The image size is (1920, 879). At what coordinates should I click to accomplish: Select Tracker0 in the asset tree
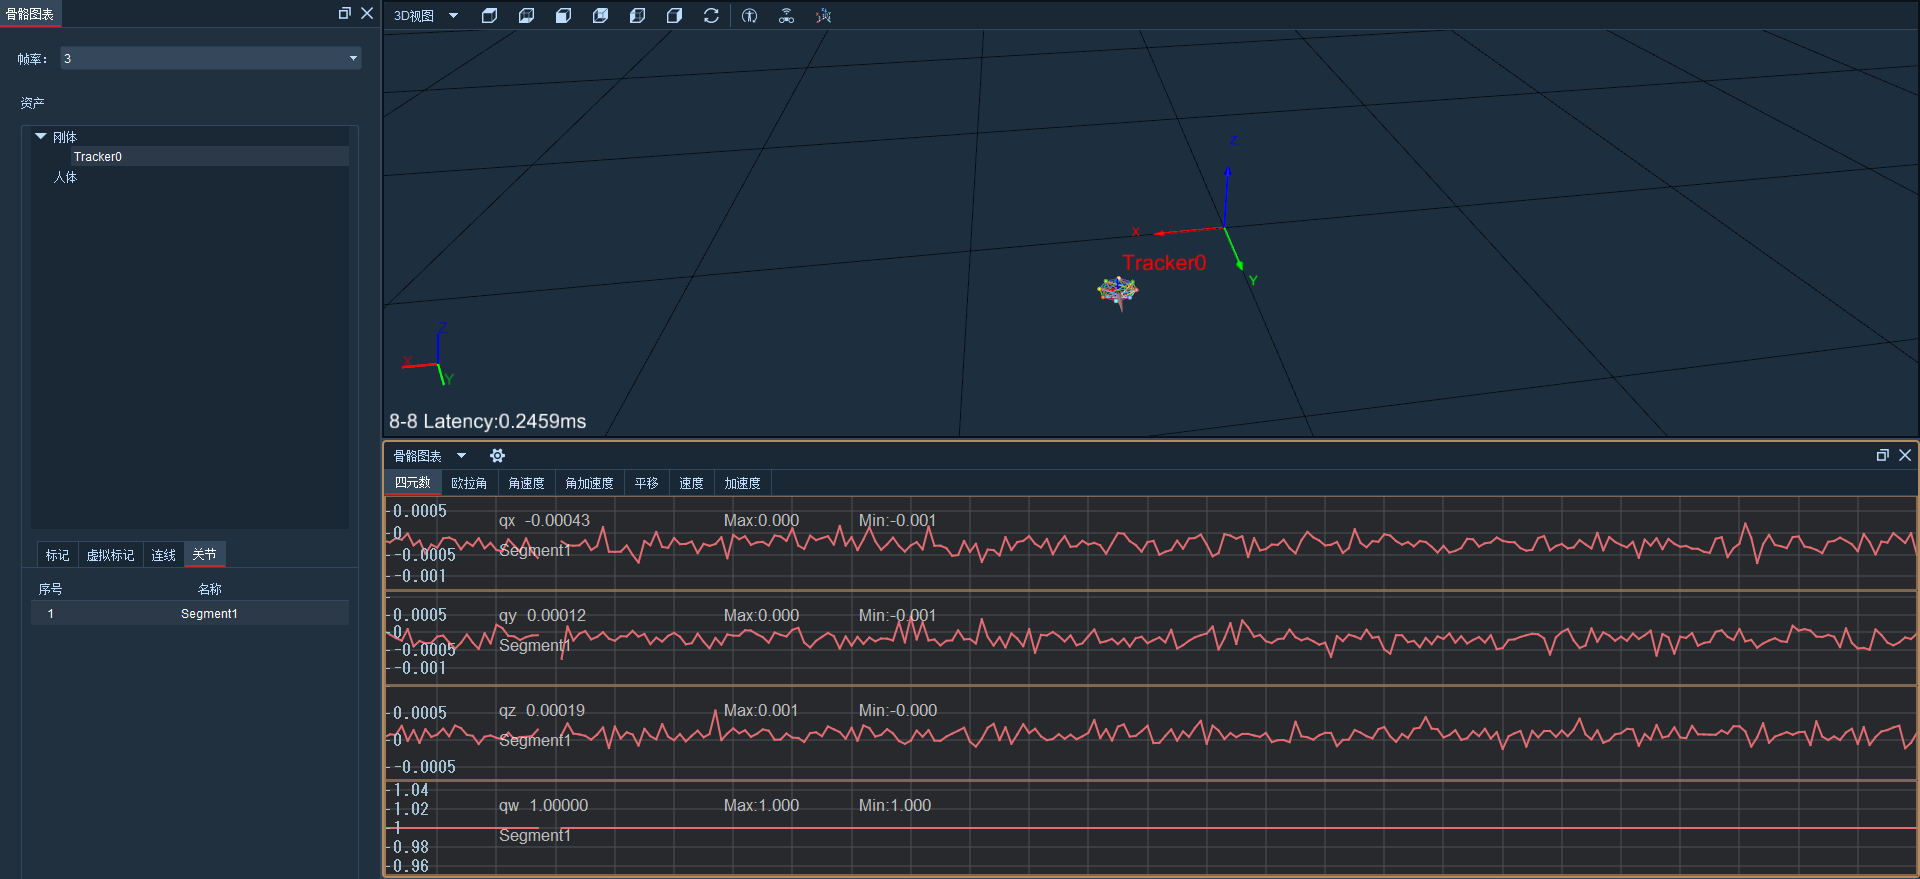(x=98, y=156)
